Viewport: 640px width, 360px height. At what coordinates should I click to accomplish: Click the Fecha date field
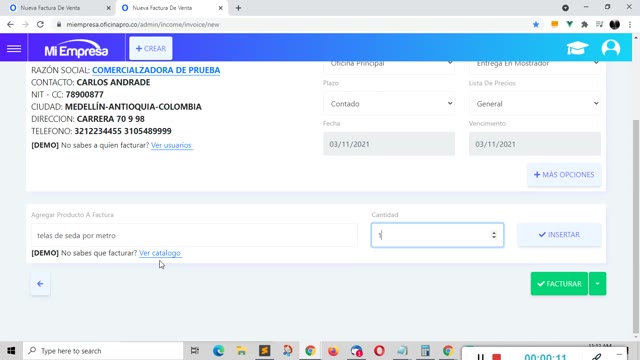pos(389,144)
